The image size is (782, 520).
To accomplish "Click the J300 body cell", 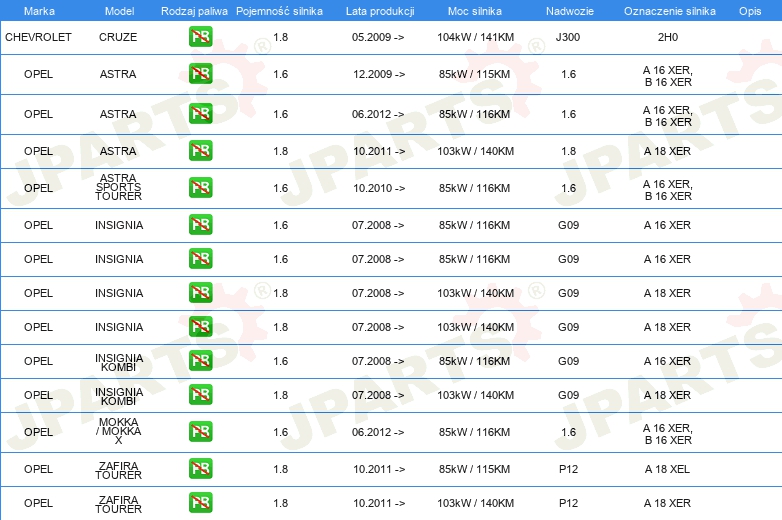I will click(x=568, y=37).
